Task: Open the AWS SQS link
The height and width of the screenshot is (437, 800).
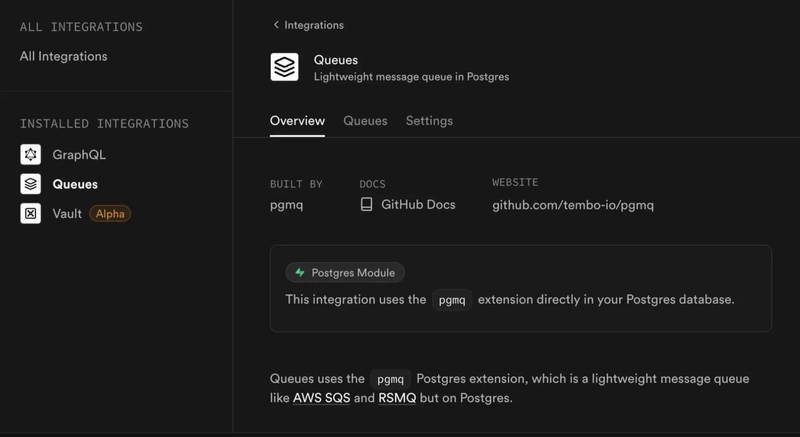Action: tap(321, 398)
